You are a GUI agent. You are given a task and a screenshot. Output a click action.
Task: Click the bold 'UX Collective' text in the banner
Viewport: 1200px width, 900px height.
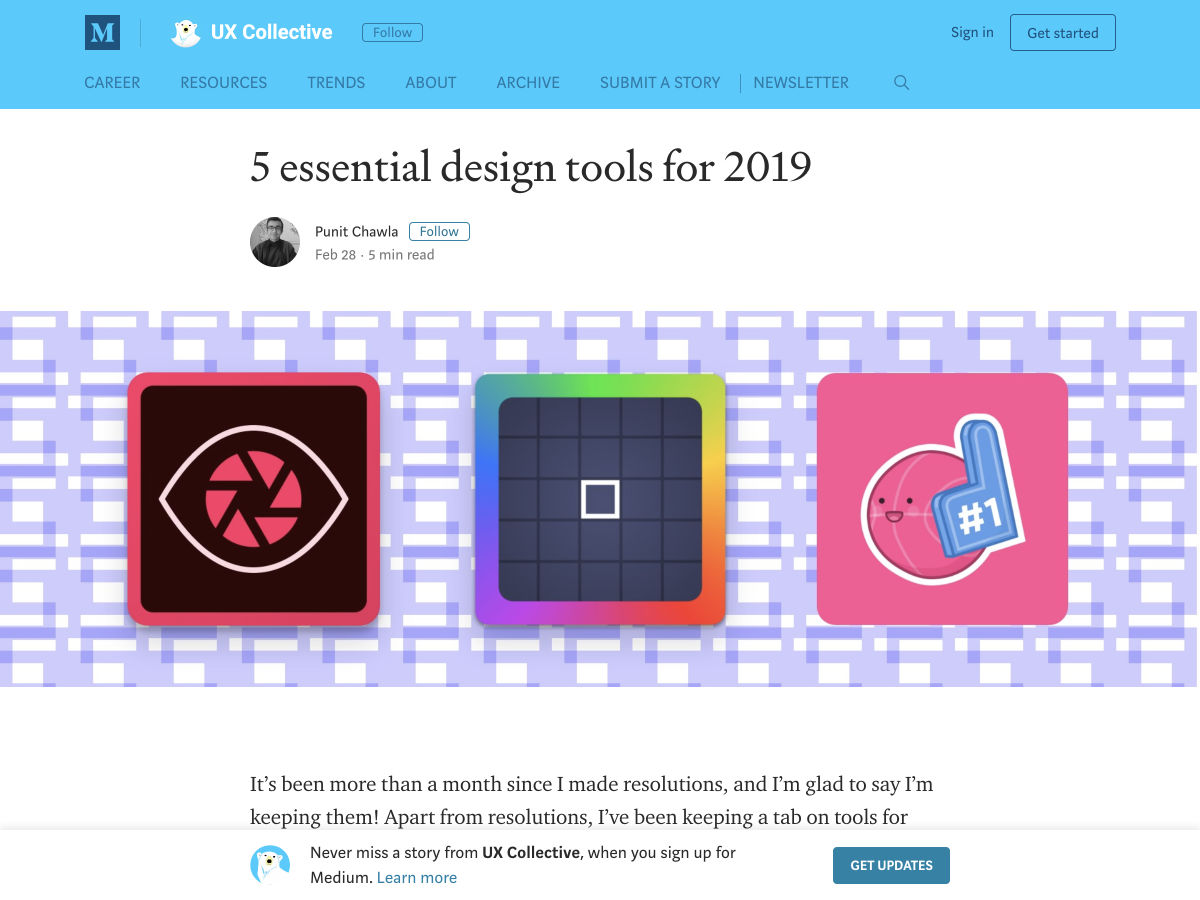(x=531, y=853)
